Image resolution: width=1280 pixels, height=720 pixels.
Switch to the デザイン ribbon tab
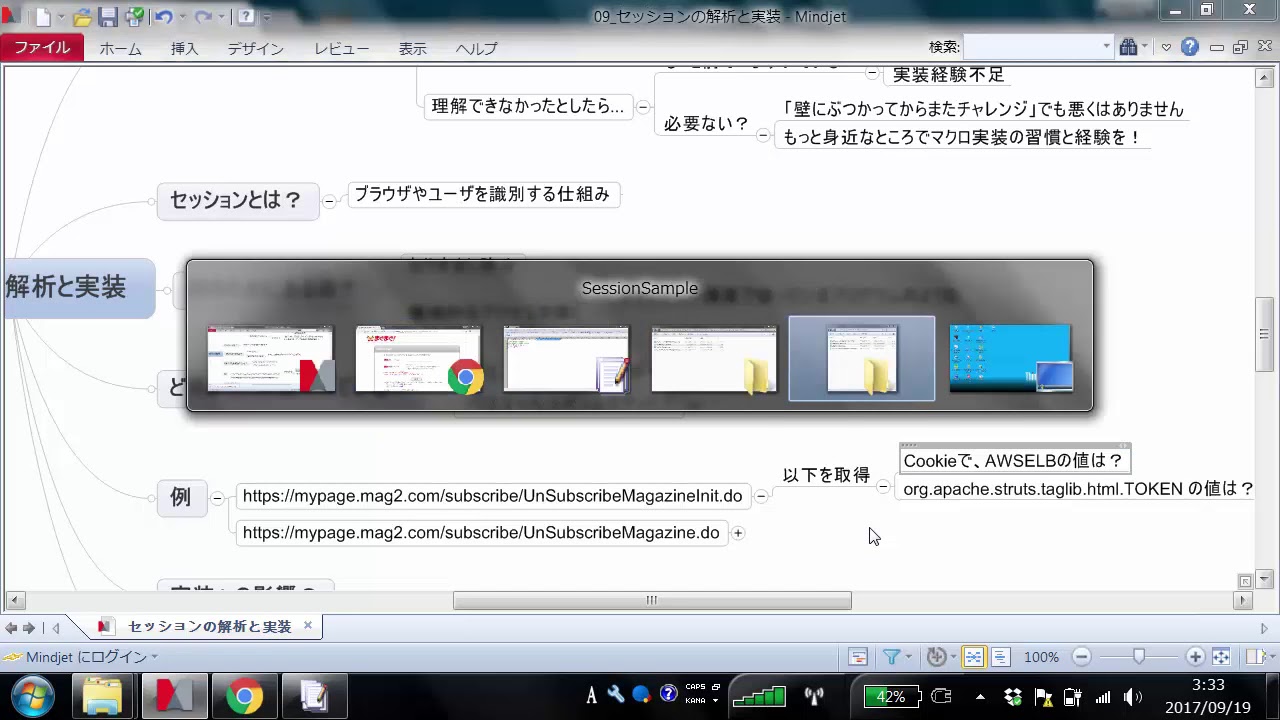(255, 48)
